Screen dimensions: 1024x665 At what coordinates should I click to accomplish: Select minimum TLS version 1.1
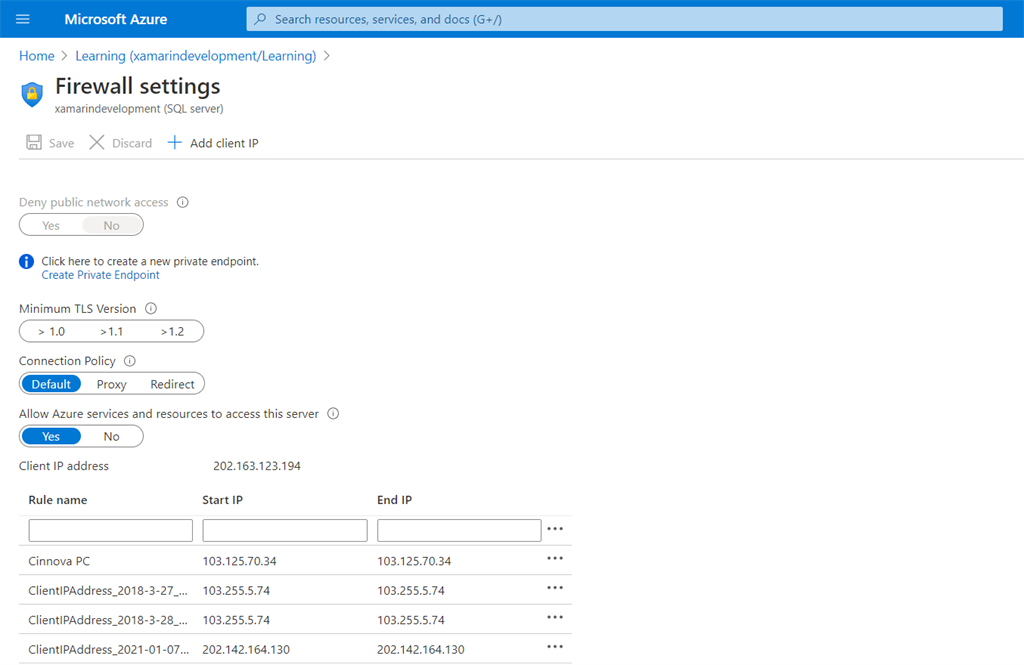112,331
